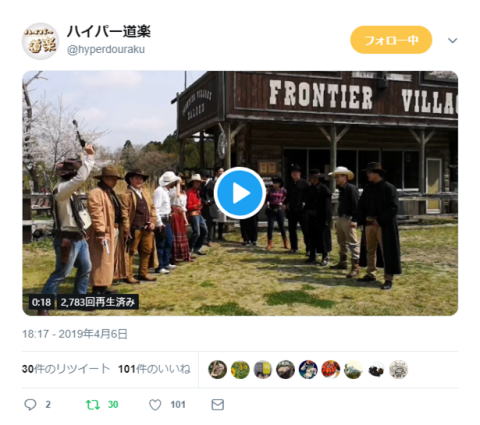
Task: Click the second yellow-green liker avatar
Action: (240, 370)
